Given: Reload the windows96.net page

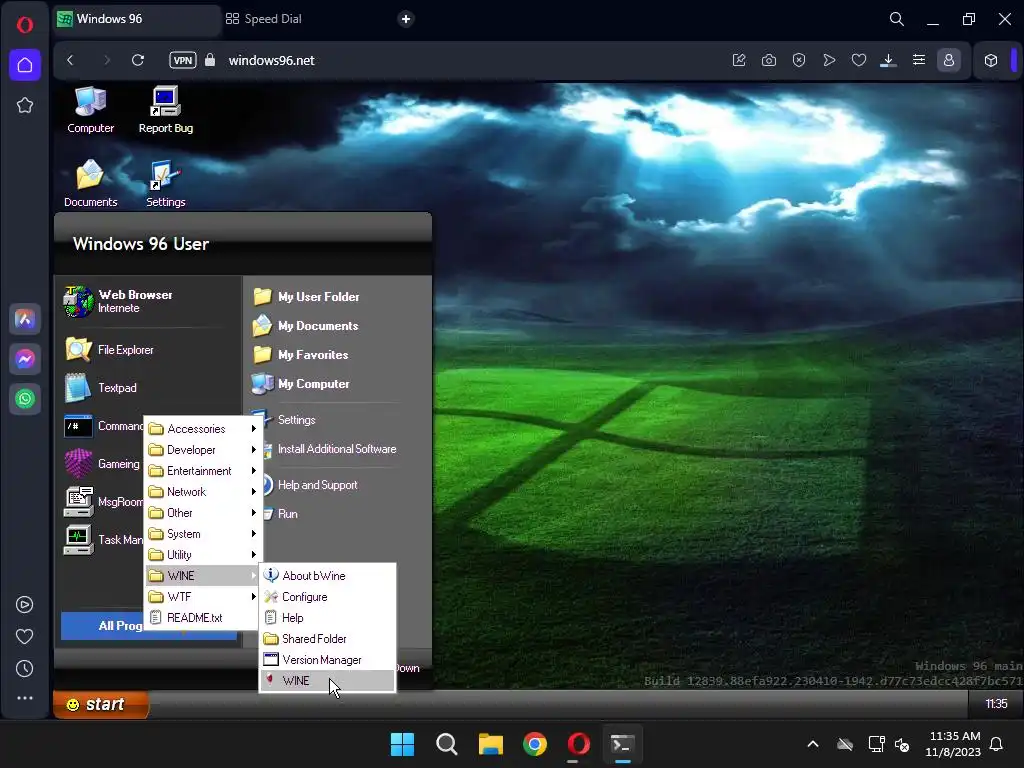Looking at the screenshot, I should click(138, 60).
